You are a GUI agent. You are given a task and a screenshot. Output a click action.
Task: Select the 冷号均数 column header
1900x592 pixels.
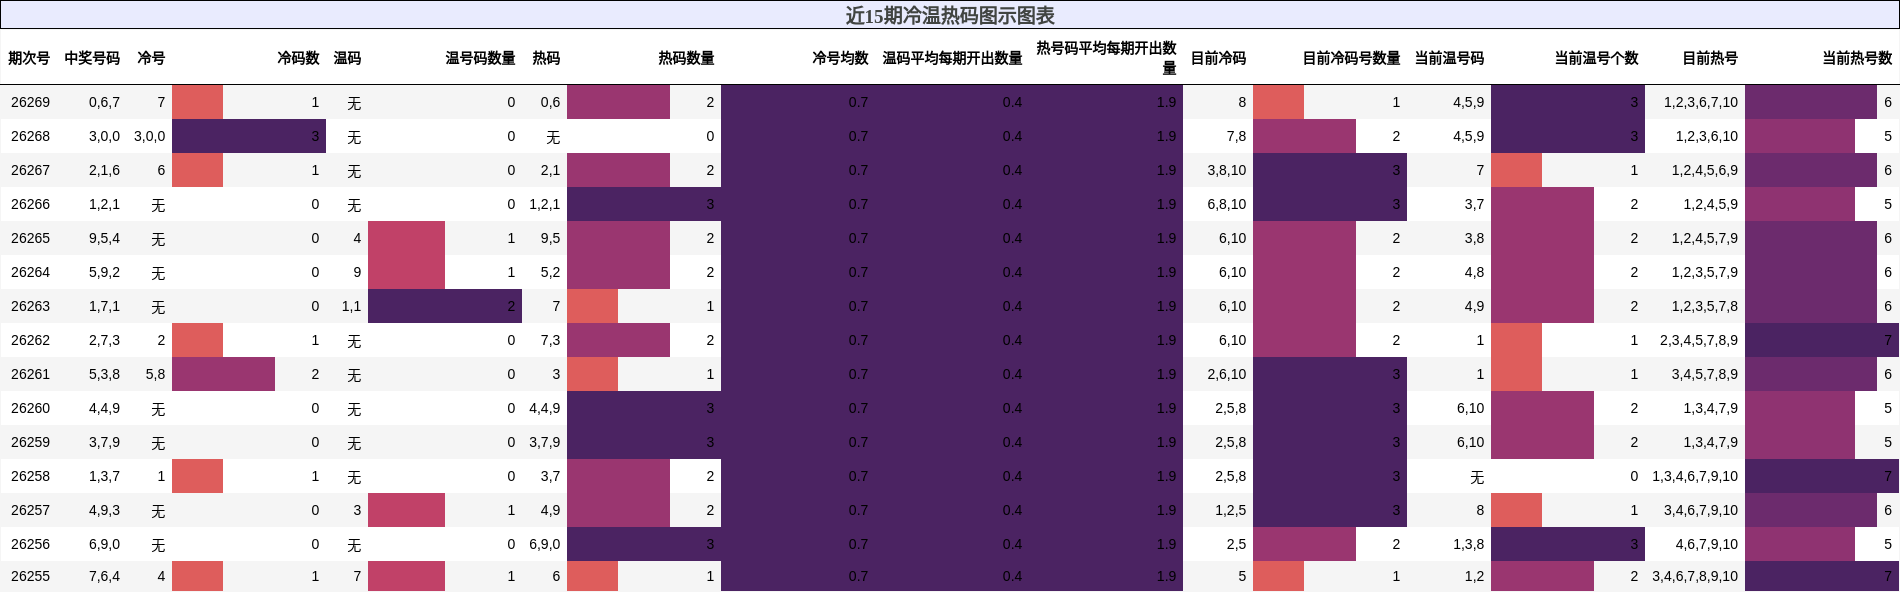pyautogui.click(x=840, y=58)
